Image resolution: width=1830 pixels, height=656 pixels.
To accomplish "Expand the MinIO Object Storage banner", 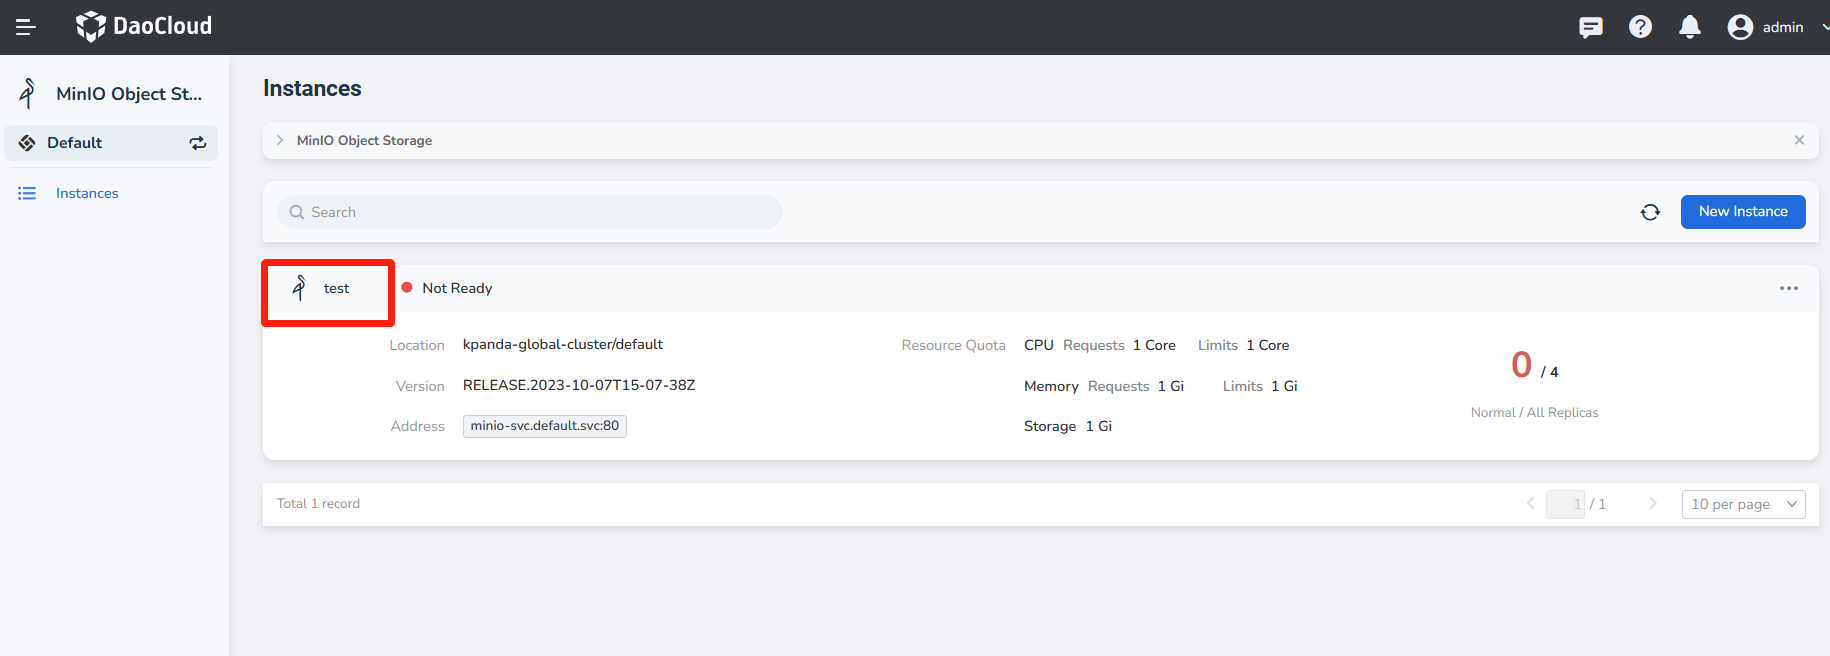I will point(280,140).
